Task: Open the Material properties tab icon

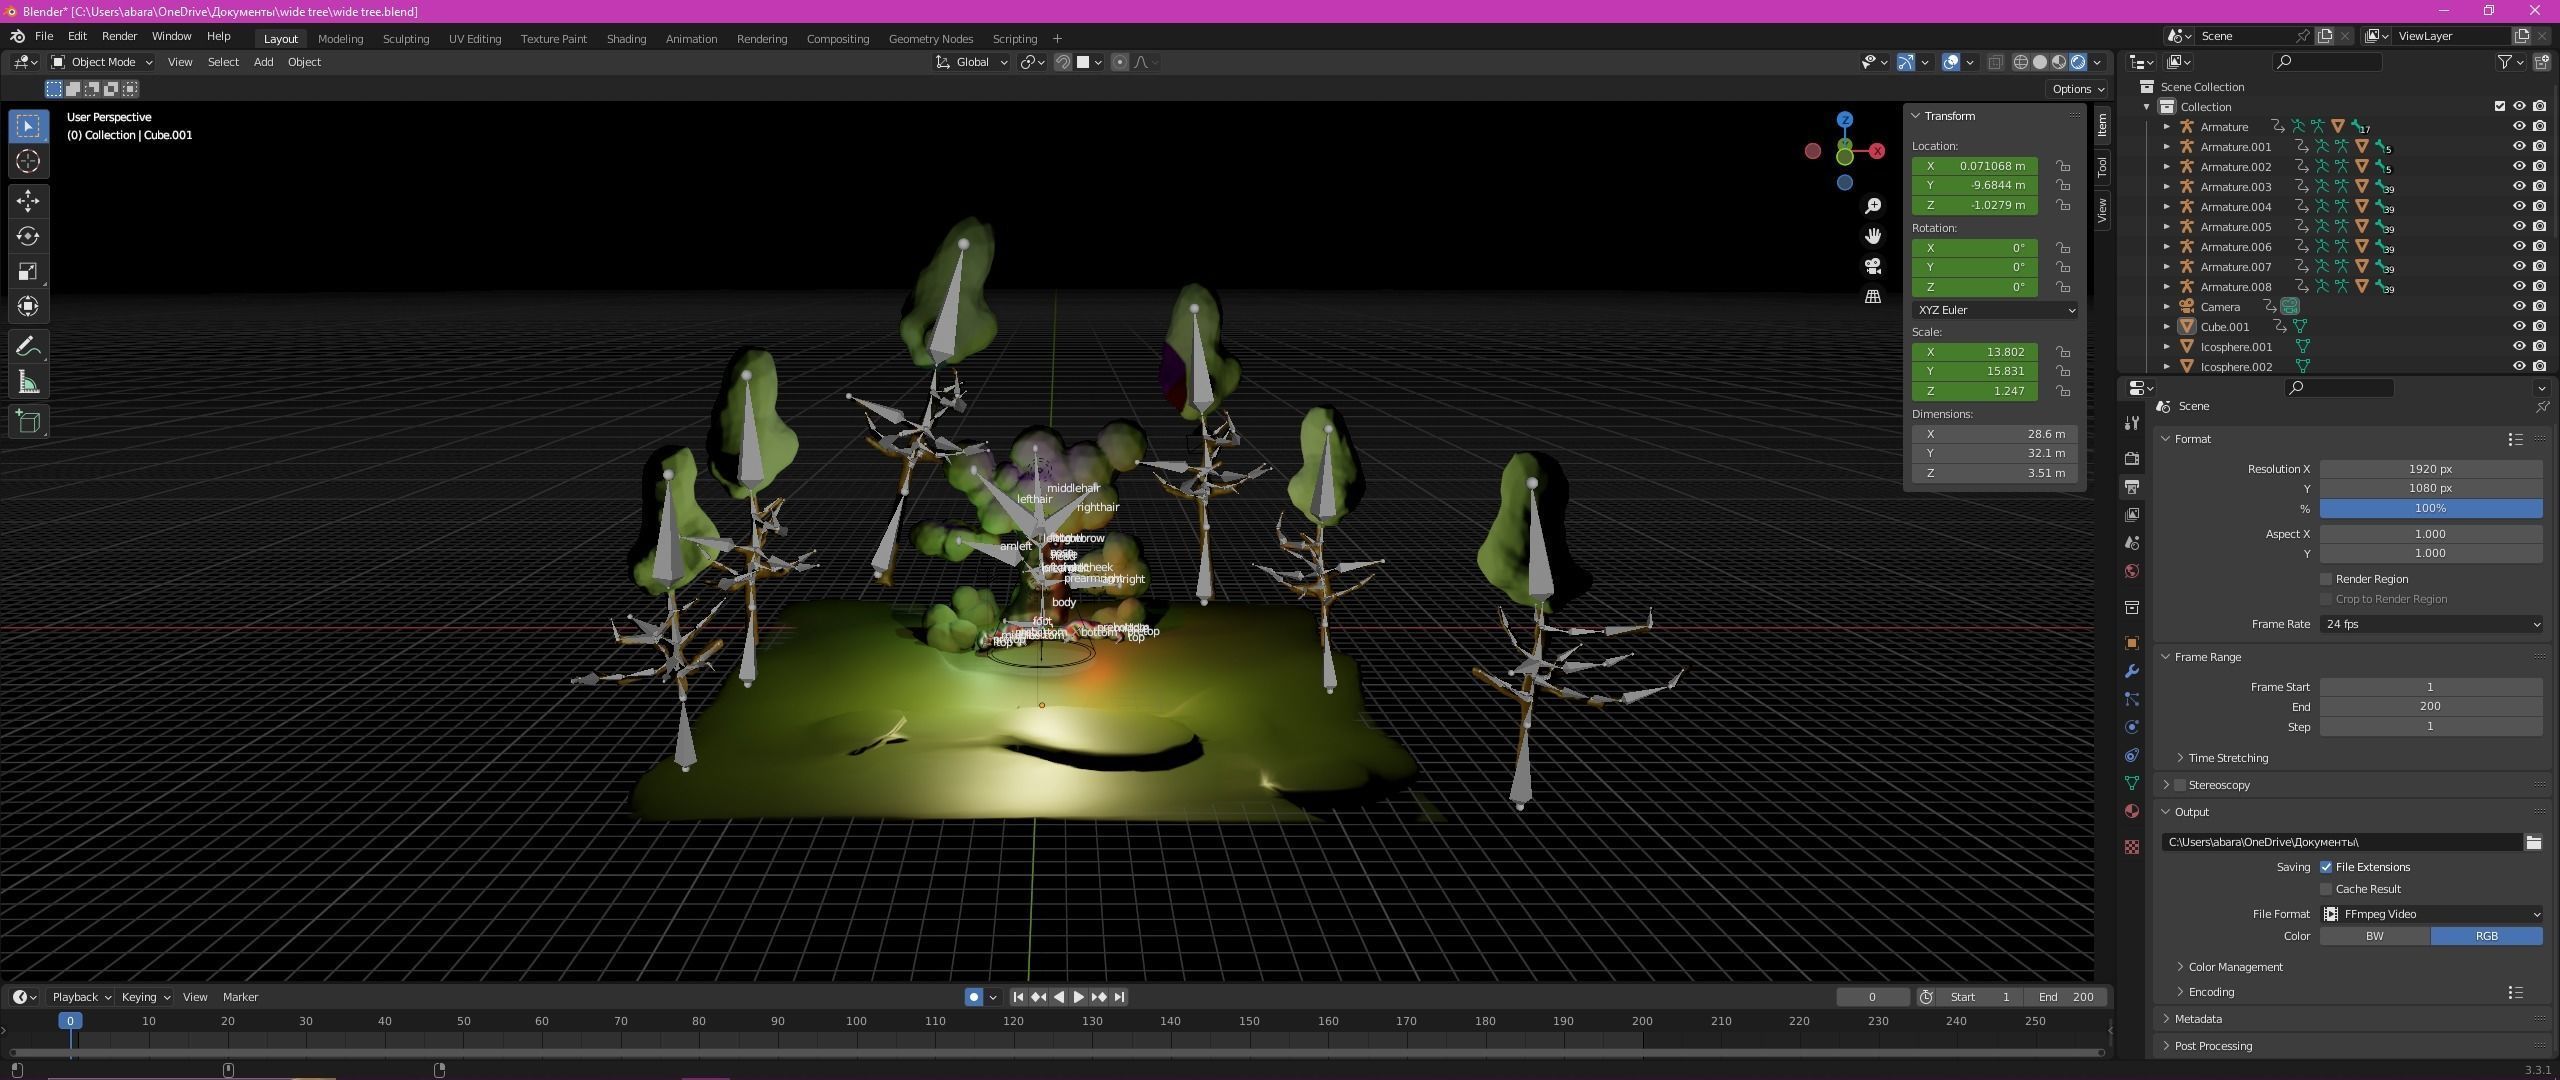Action: click(2132, 811)
